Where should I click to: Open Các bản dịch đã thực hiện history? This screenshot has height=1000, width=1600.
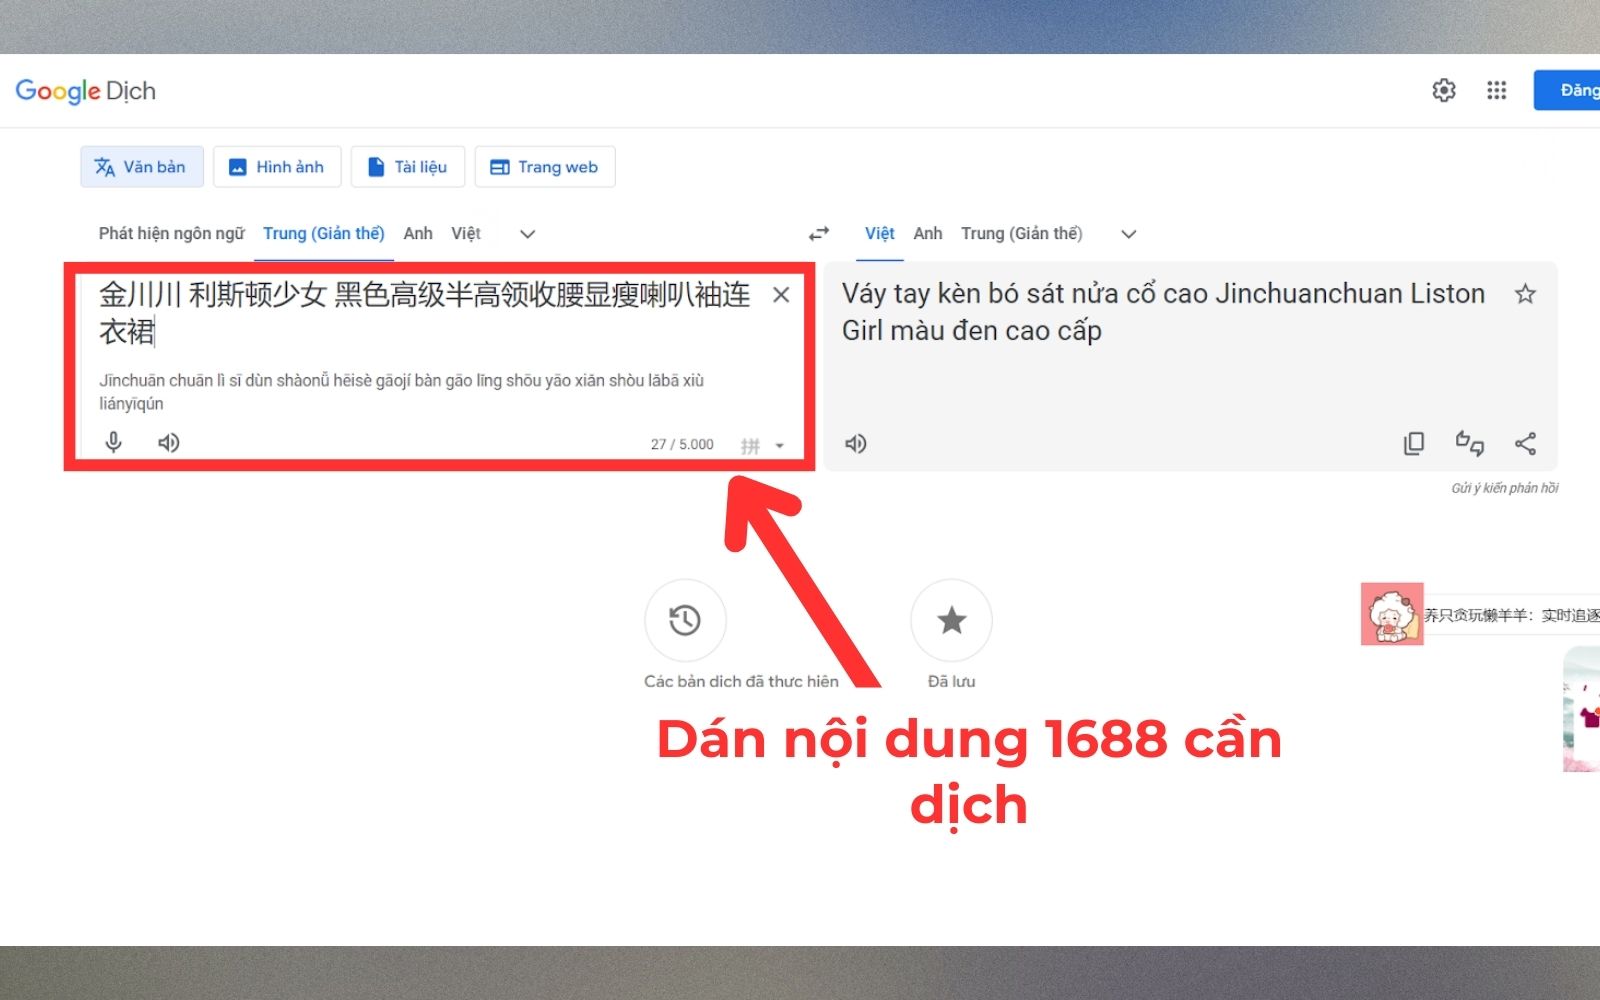tap(685, 620)
